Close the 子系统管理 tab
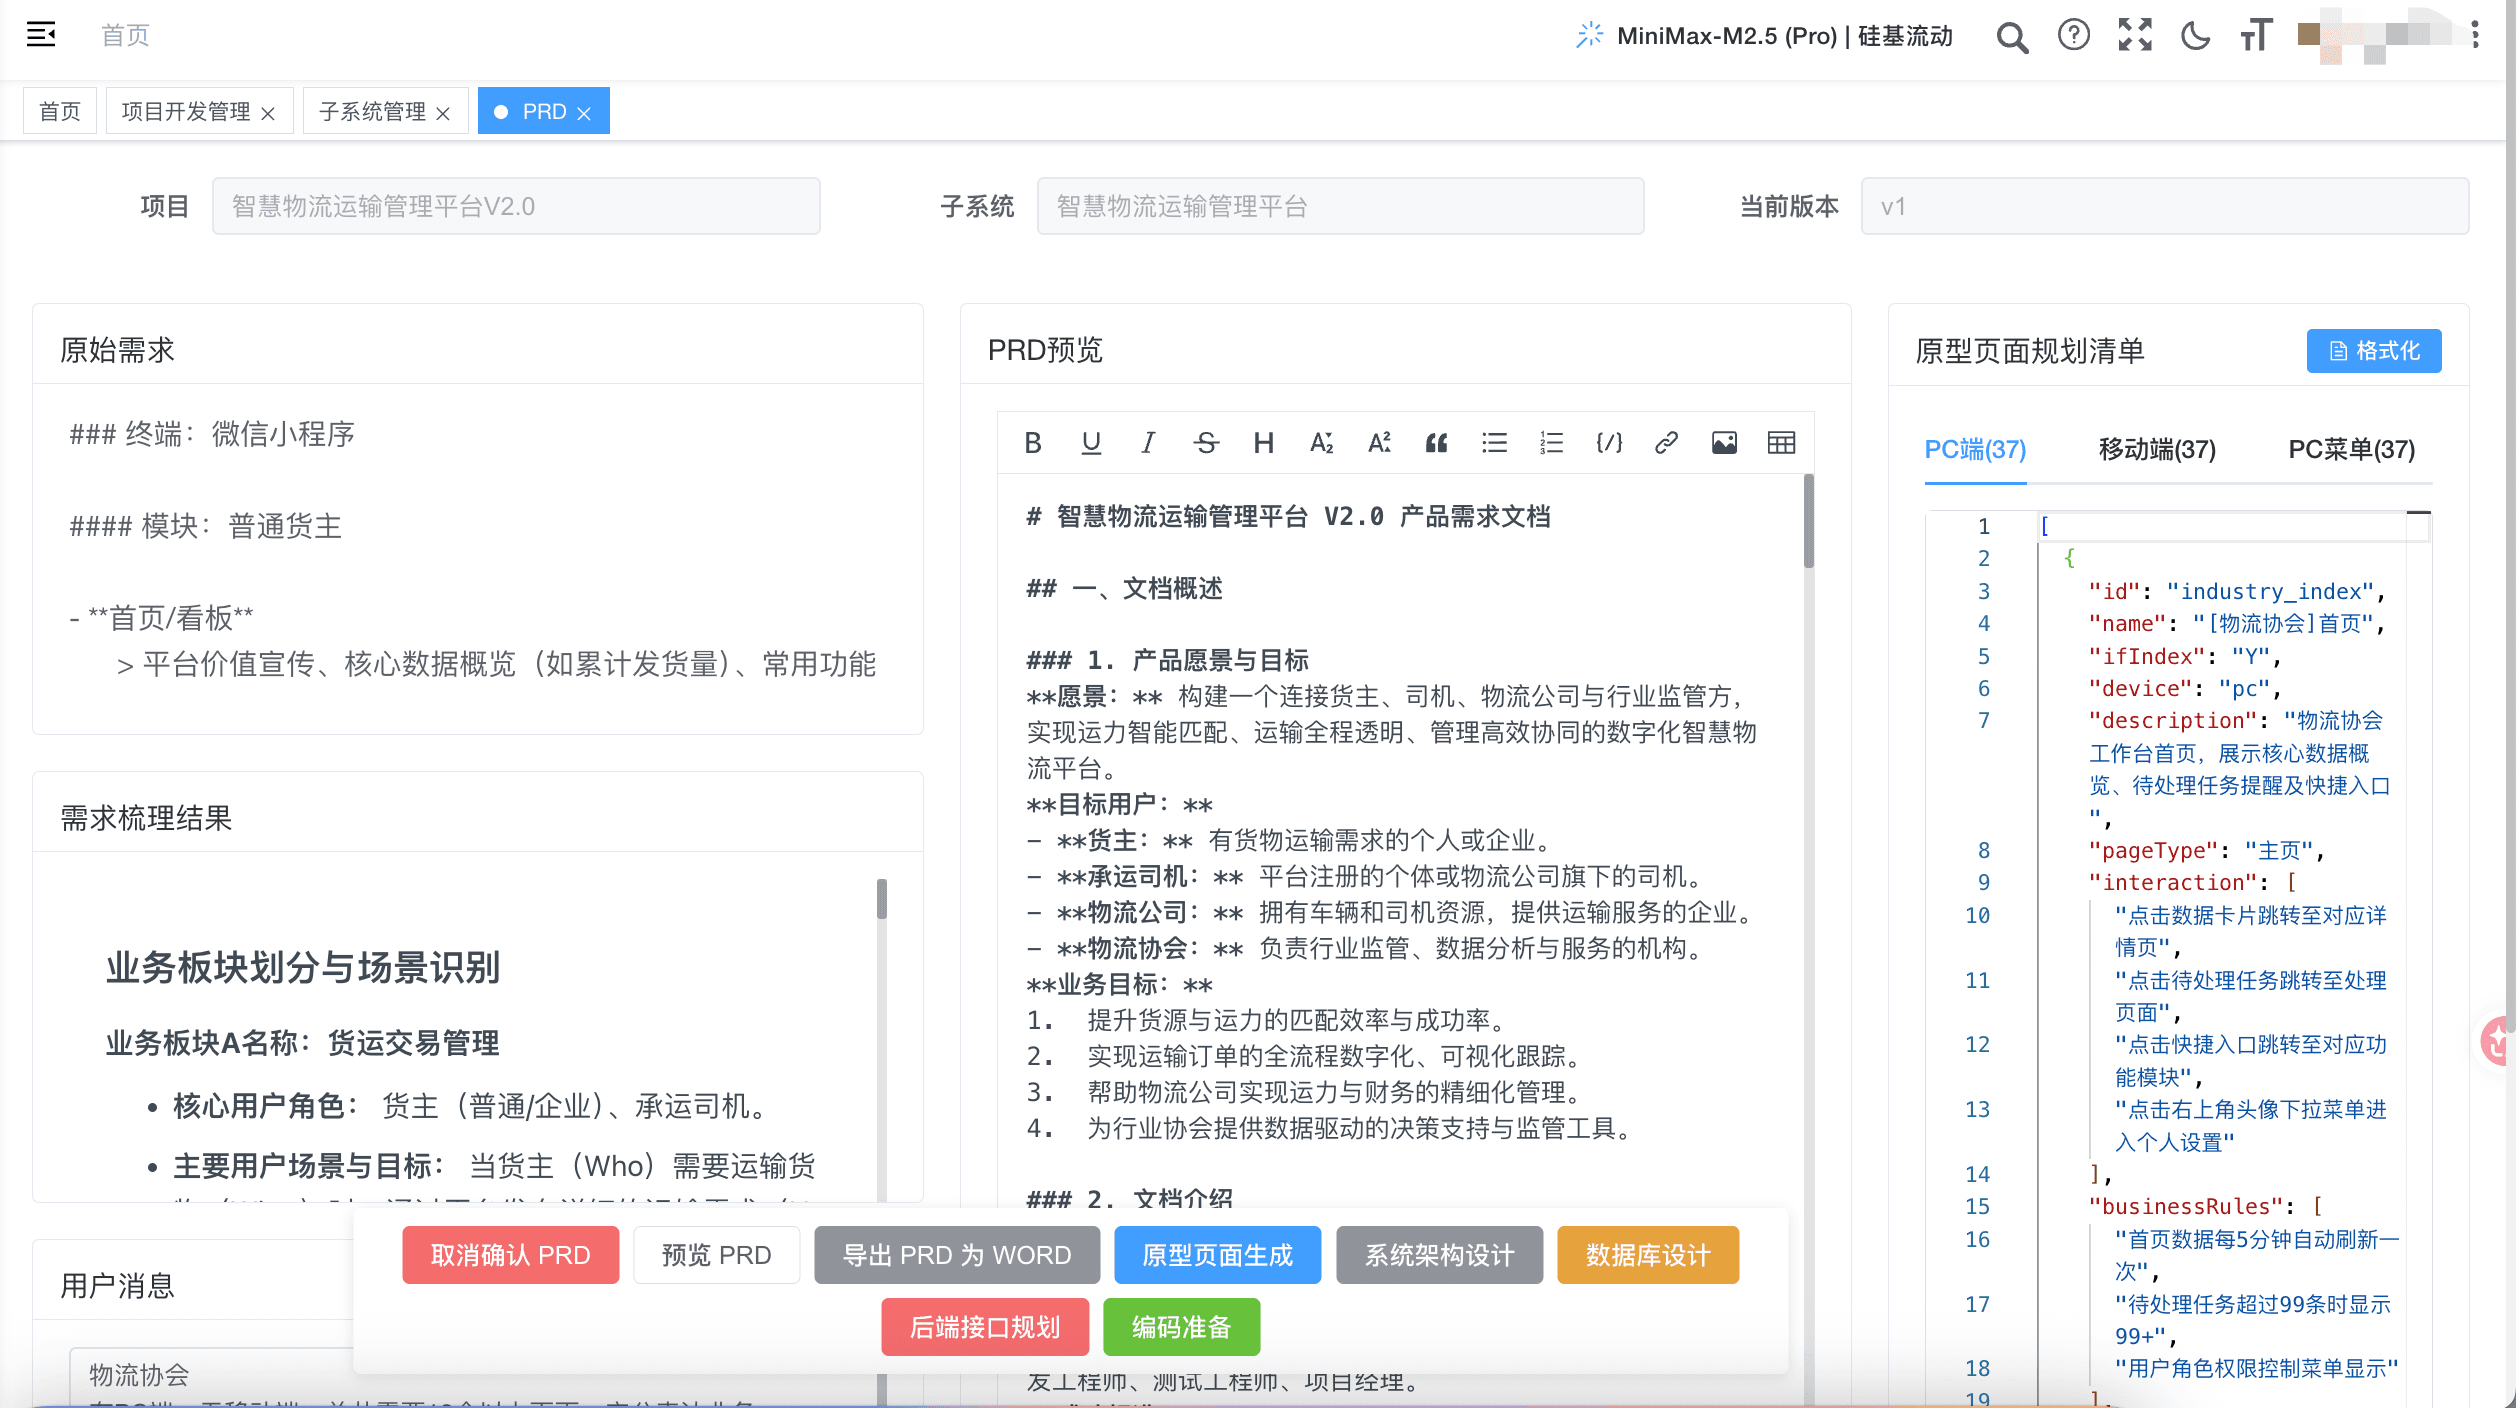Viewport: 2516px width, 1408px height. click(x=443, y=113)
